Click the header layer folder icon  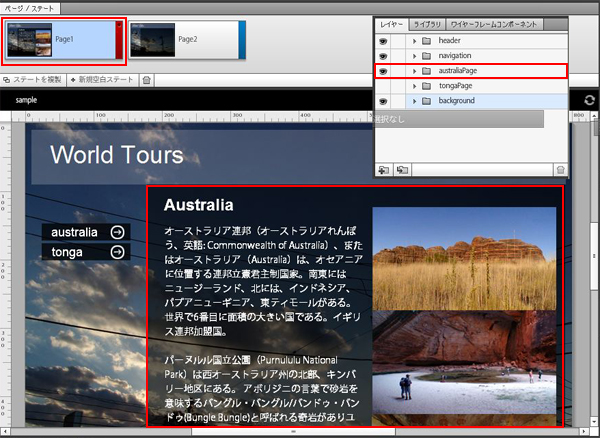426,41
